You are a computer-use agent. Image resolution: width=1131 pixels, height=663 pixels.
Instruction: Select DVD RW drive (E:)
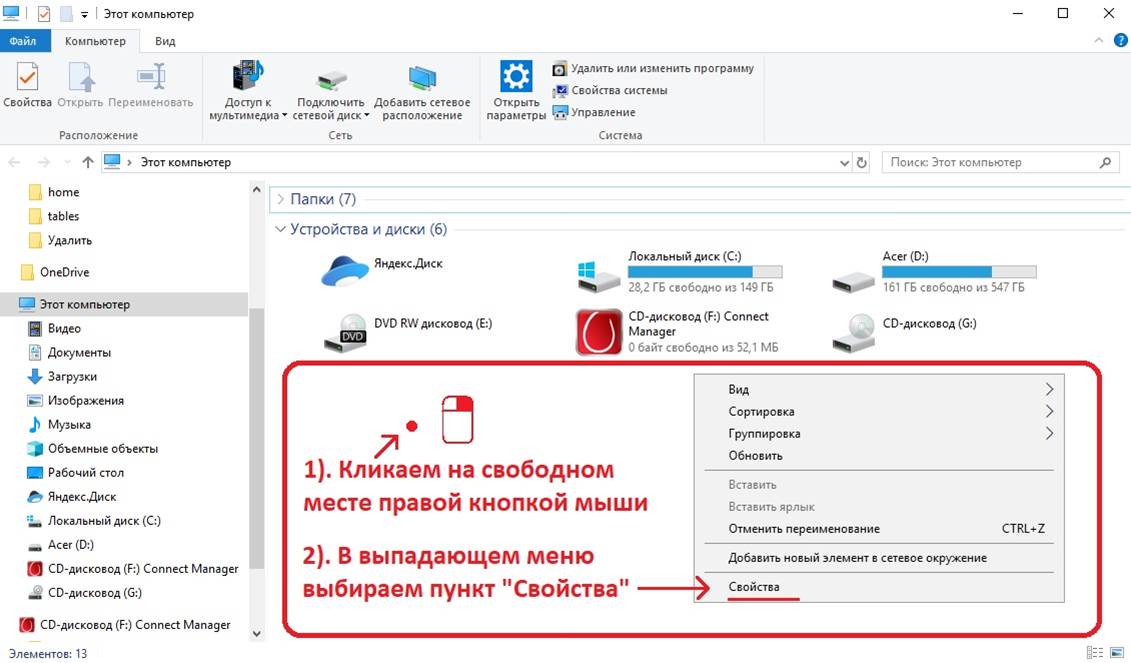408,332
